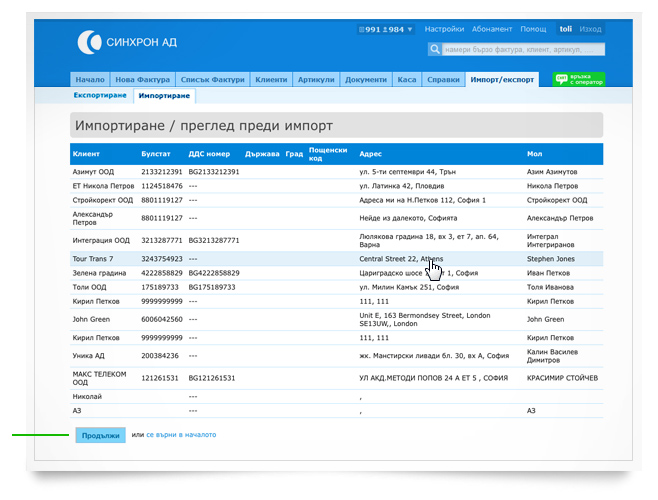Switch to the Списък Фактури tab
The height and width of the screenshot is (500, 658).
pos(211,80)
